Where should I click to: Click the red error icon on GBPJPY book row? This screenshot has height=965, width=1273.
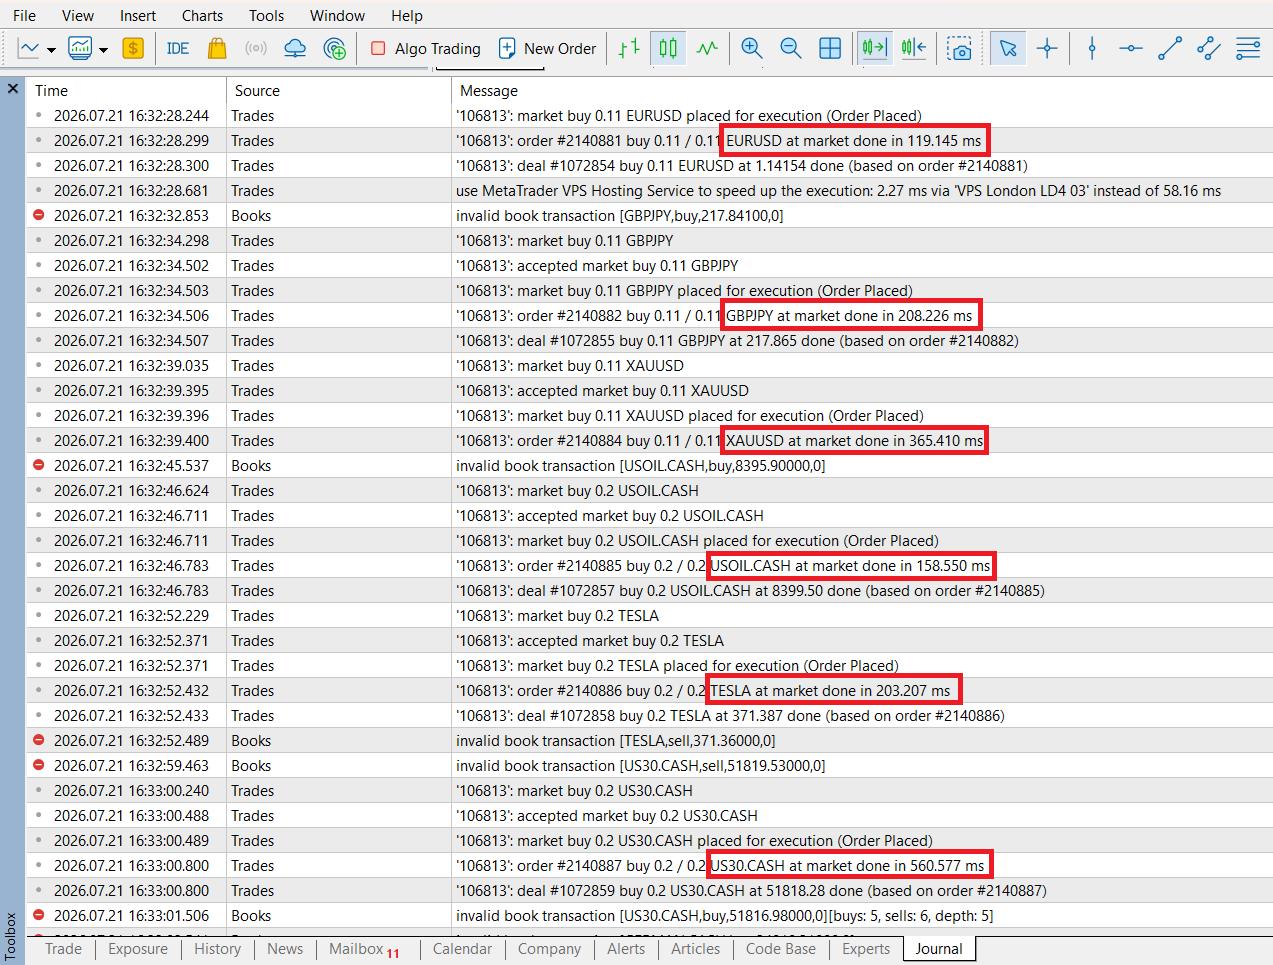[x=39, y=215]
